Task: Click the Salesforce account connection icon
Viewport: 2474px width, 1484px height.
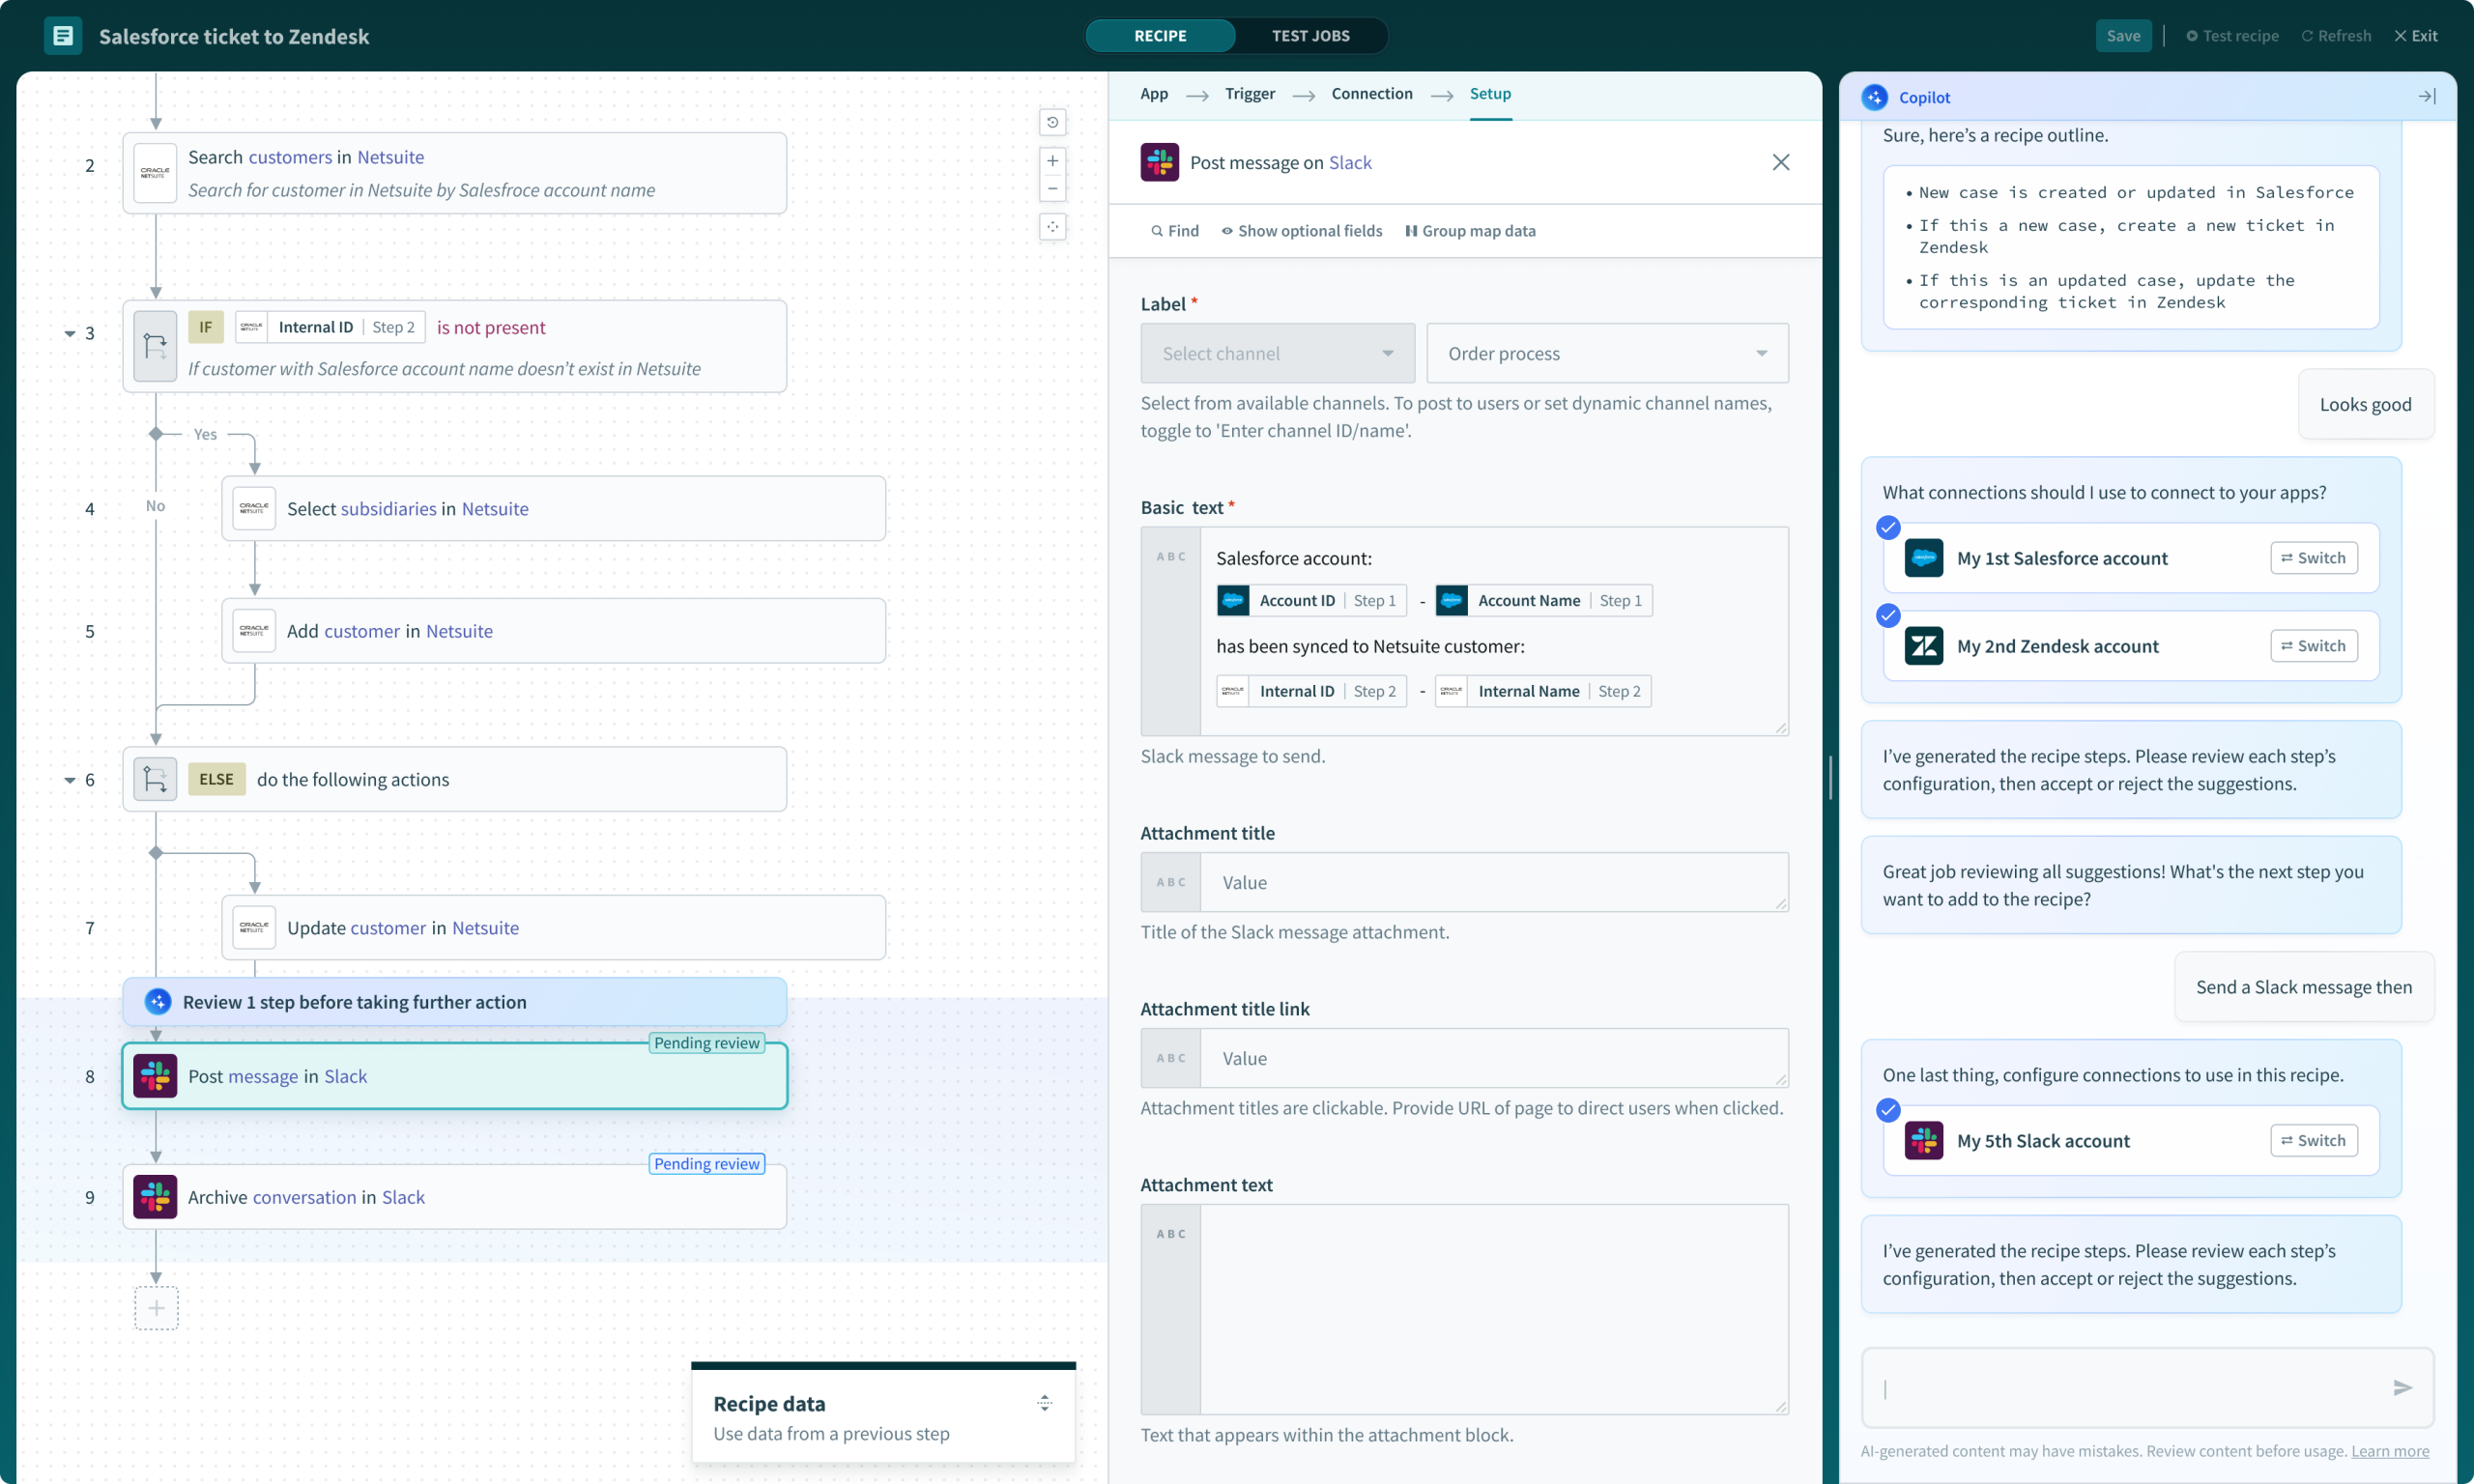Action: point(1924,558)
